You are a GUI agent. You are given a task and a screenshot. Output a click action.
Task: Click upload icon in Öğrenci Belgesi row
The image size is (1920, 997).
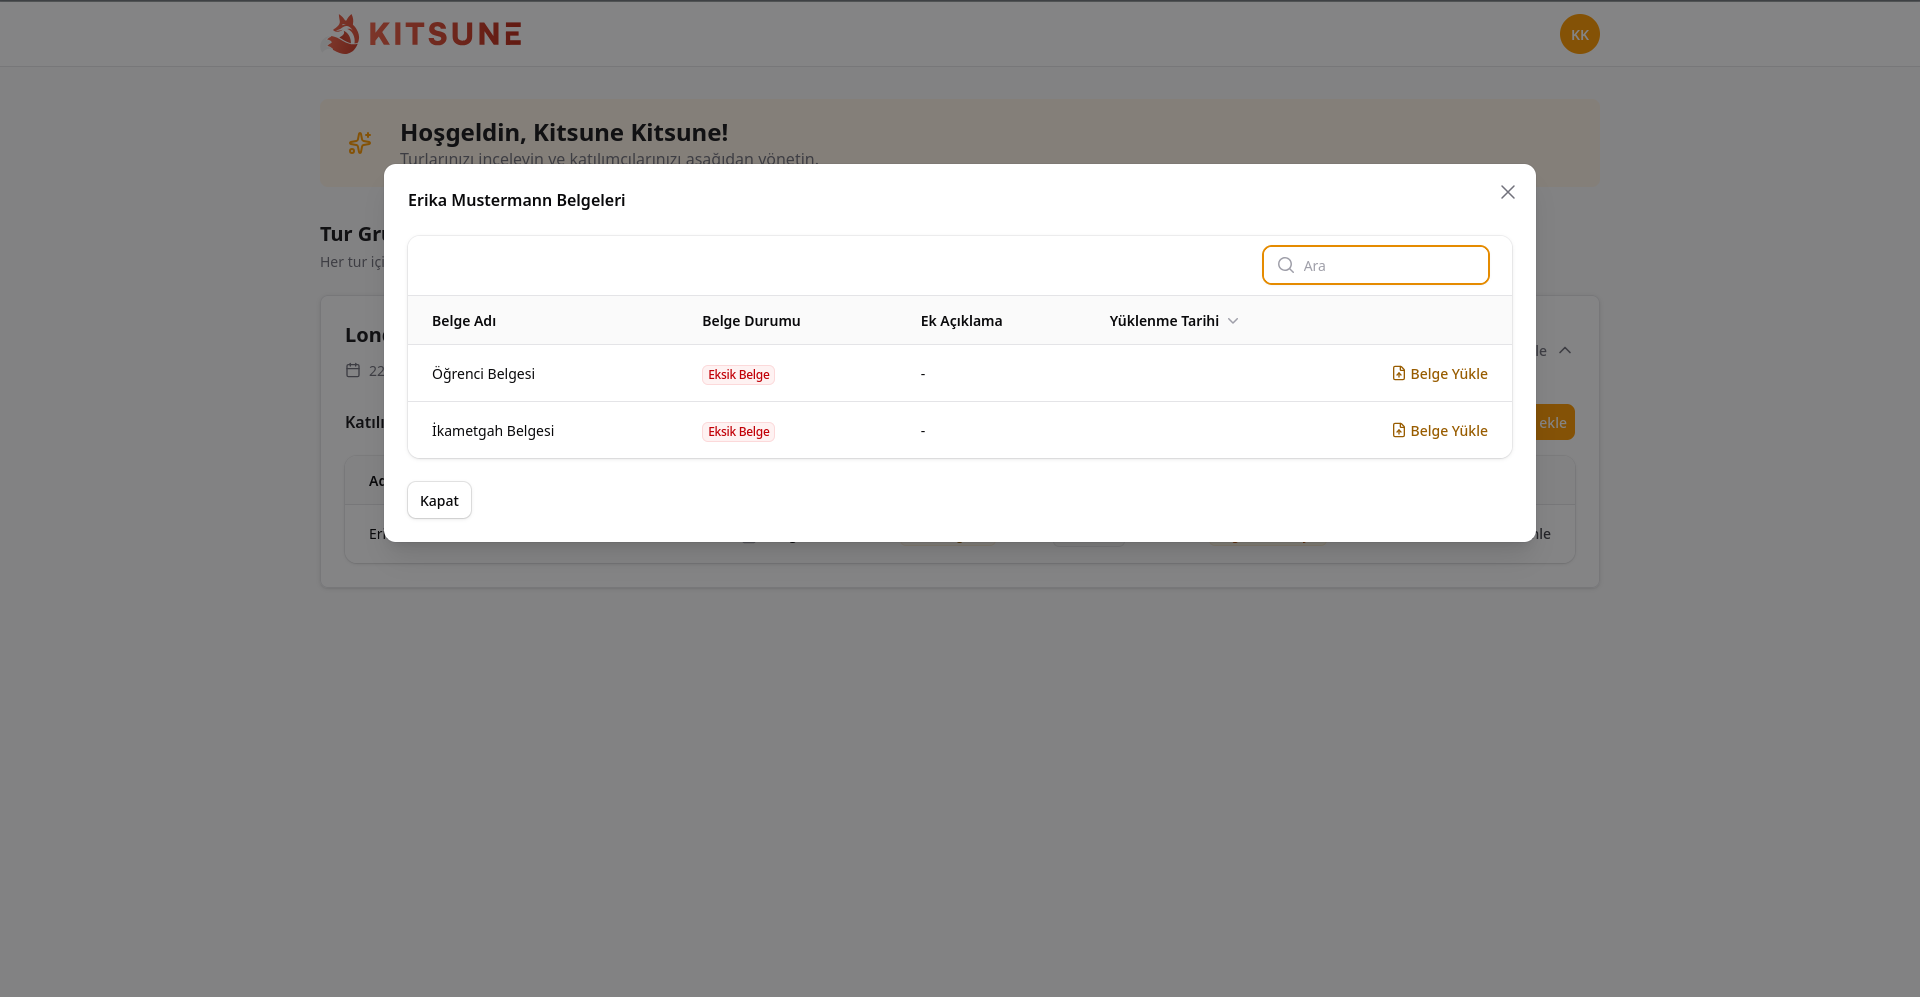click(x=1399, y=373)
